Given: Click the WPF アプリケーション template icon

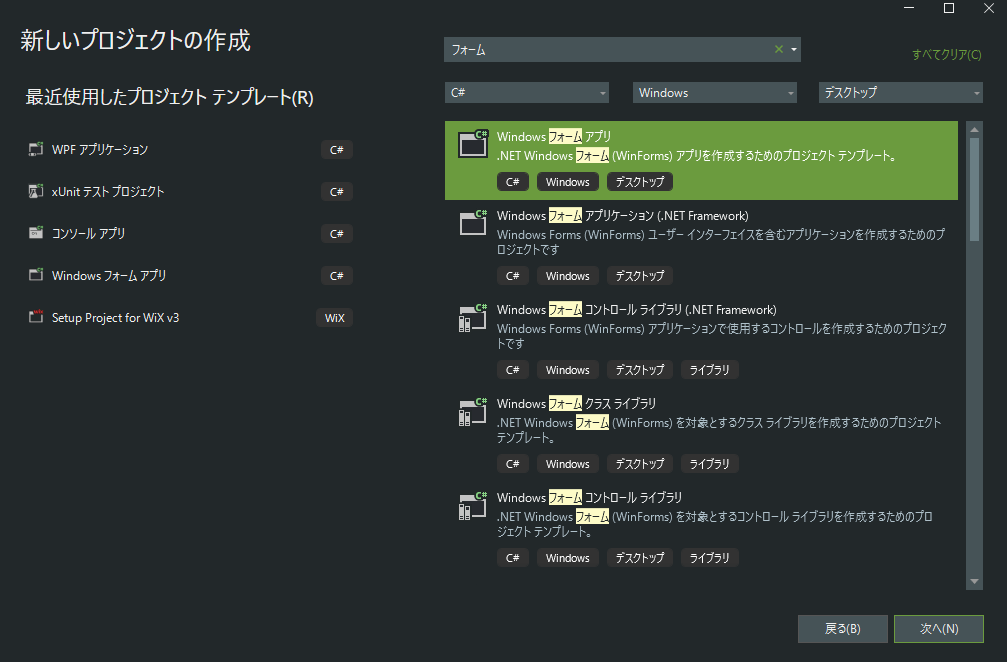Looking at the screenshot, I should point(36,150).
